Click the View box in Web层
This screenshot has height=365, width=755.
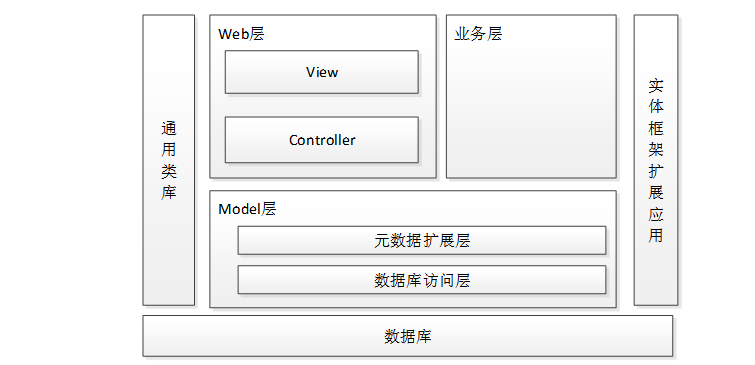click(x=322, y=72)
